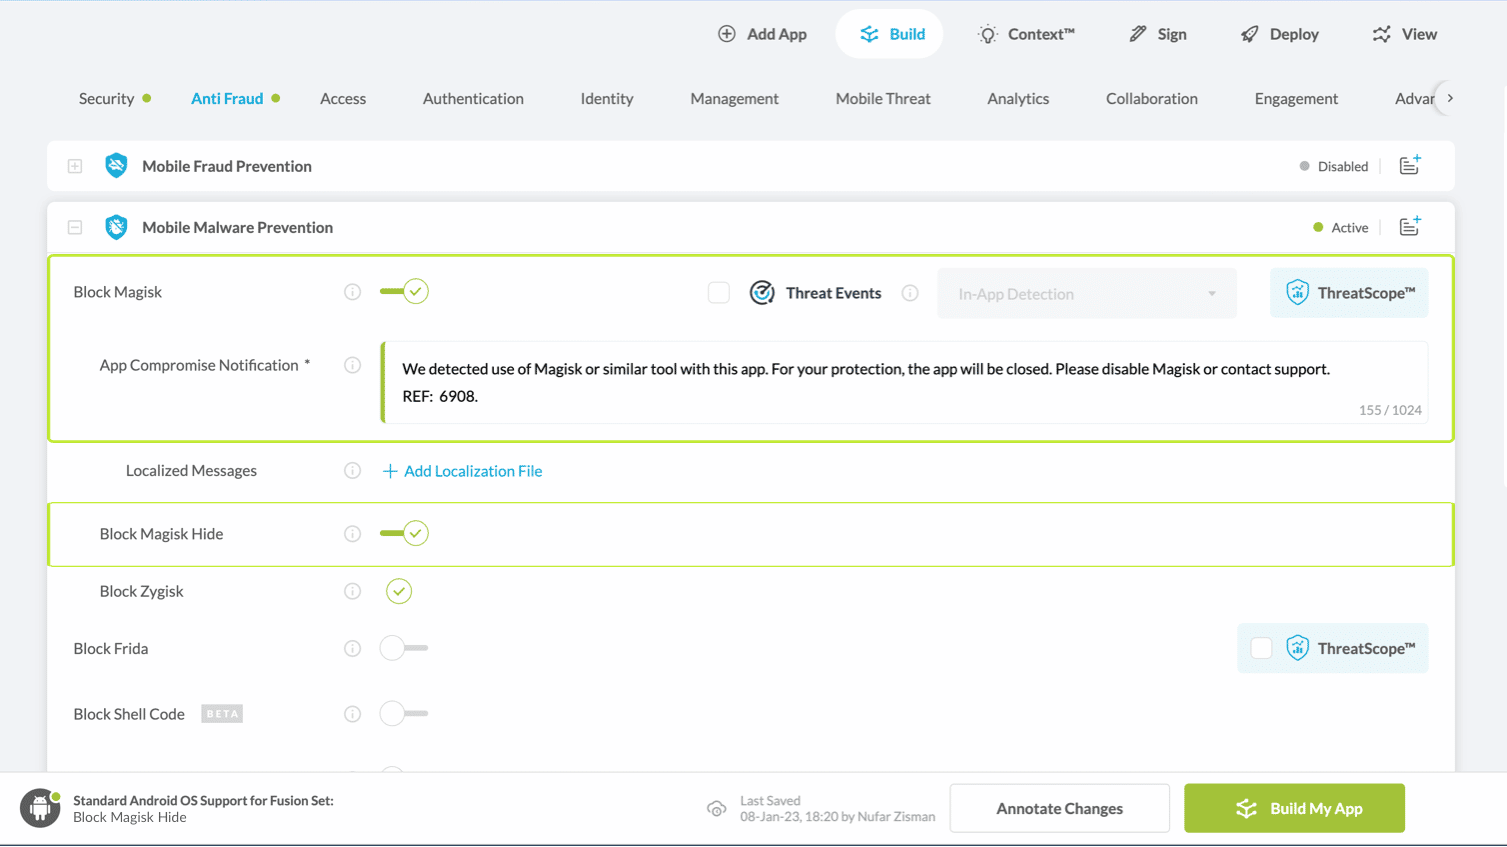Viewport: 1507px width, 847px height.
Task: Click info icon beside Threat Events
Action: click(x=910, y=293)
